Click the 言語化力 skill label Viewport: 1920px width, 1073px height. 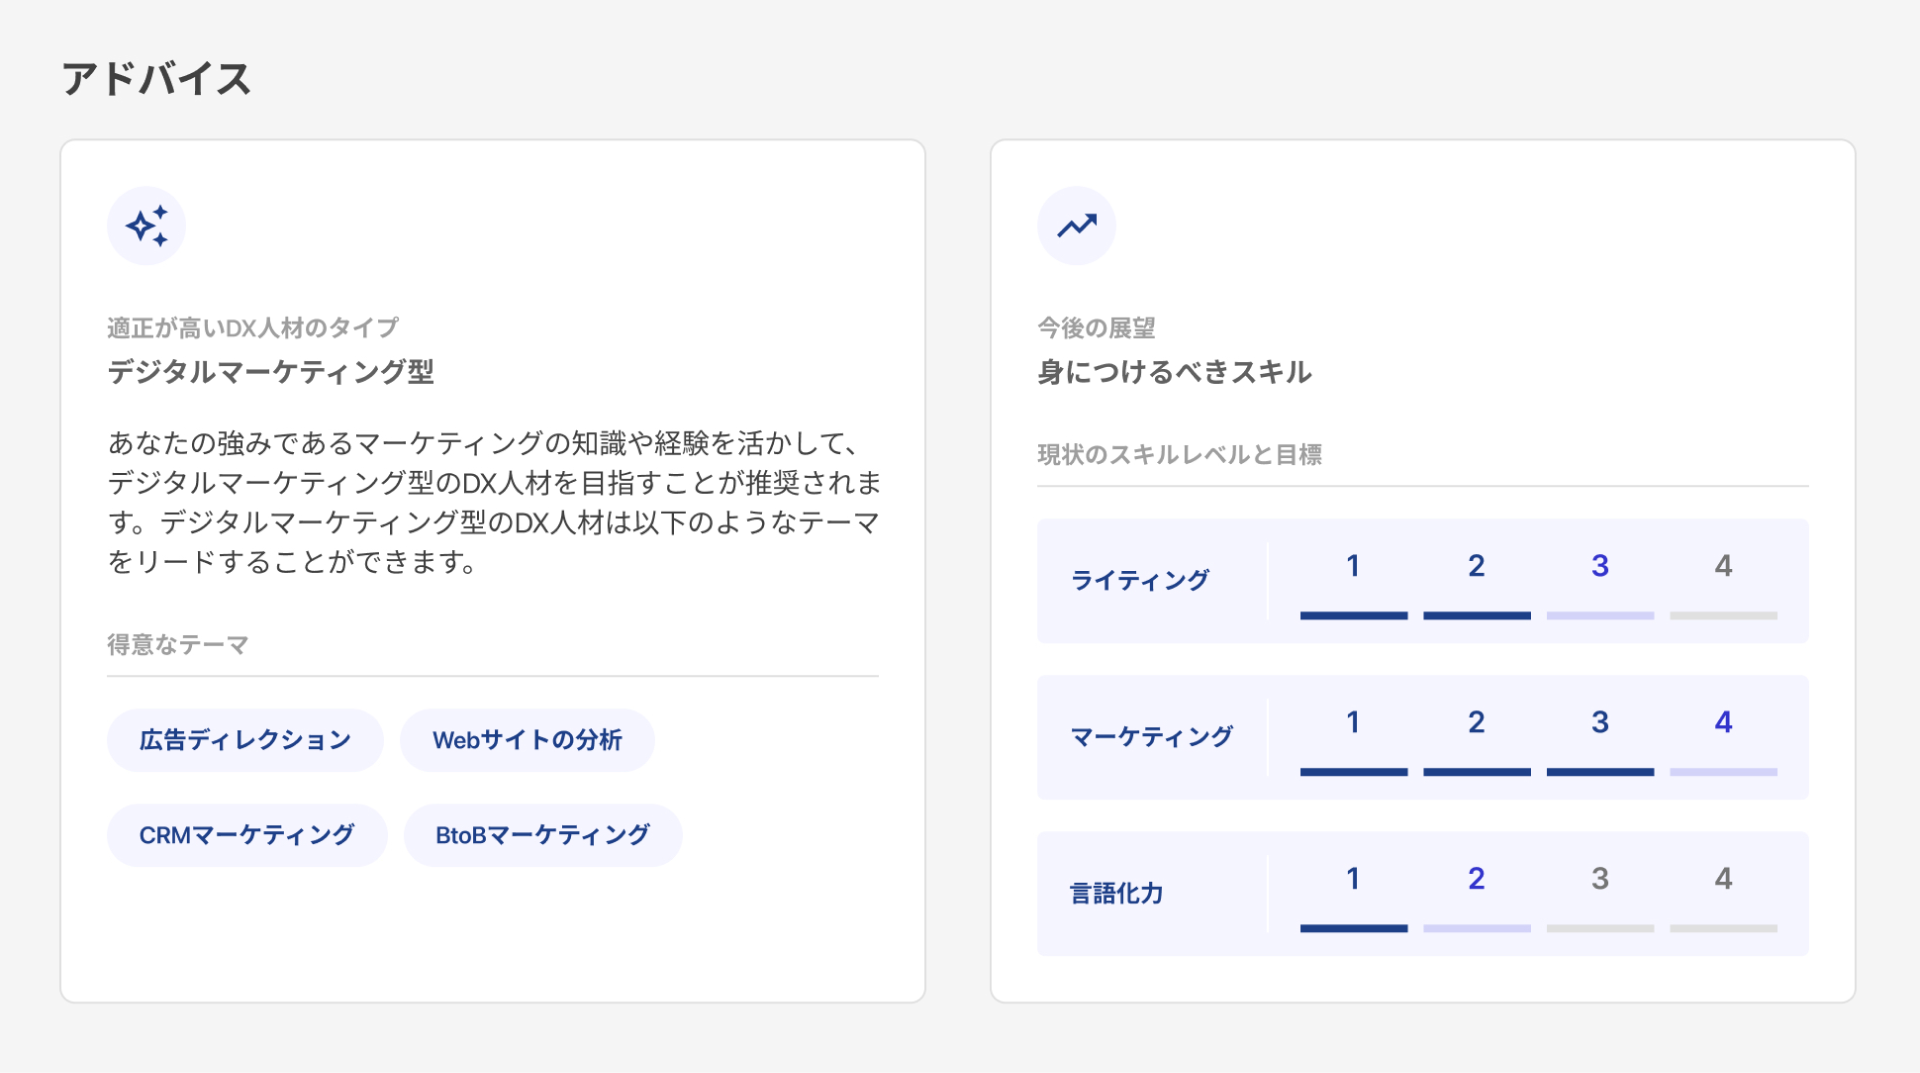pos(1116,893)
